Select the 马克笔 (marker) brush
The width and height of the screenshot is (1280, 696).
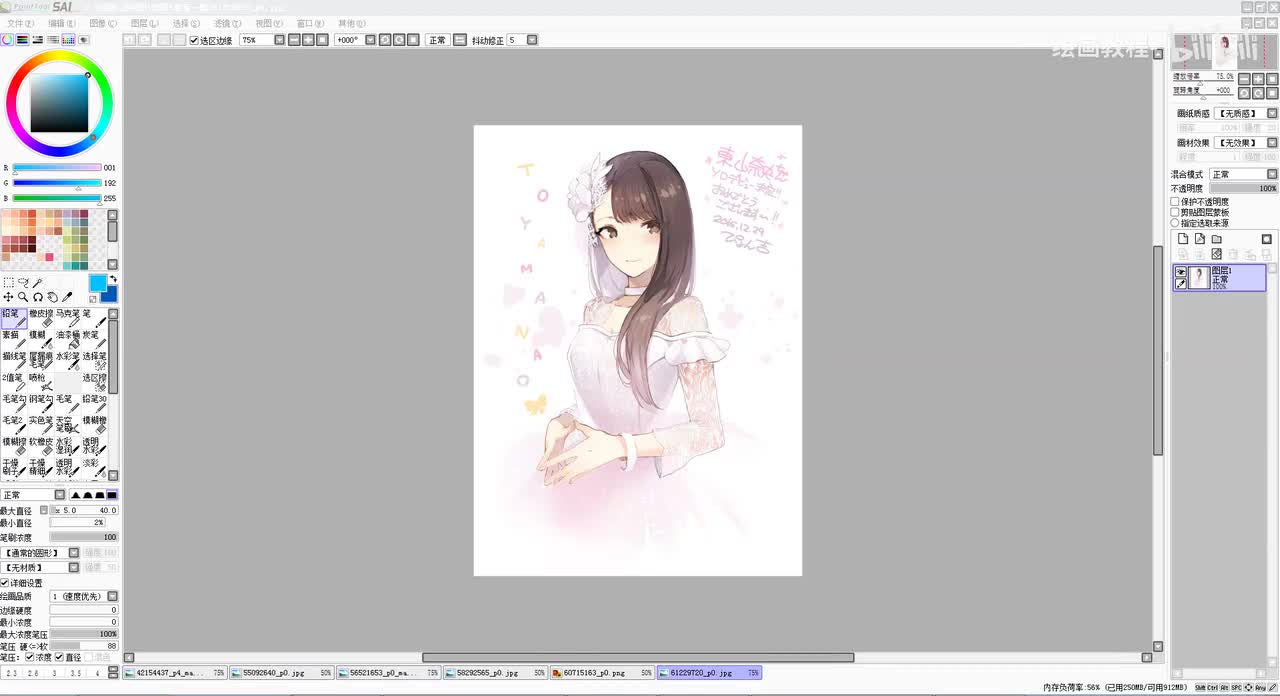coord(68,318)
